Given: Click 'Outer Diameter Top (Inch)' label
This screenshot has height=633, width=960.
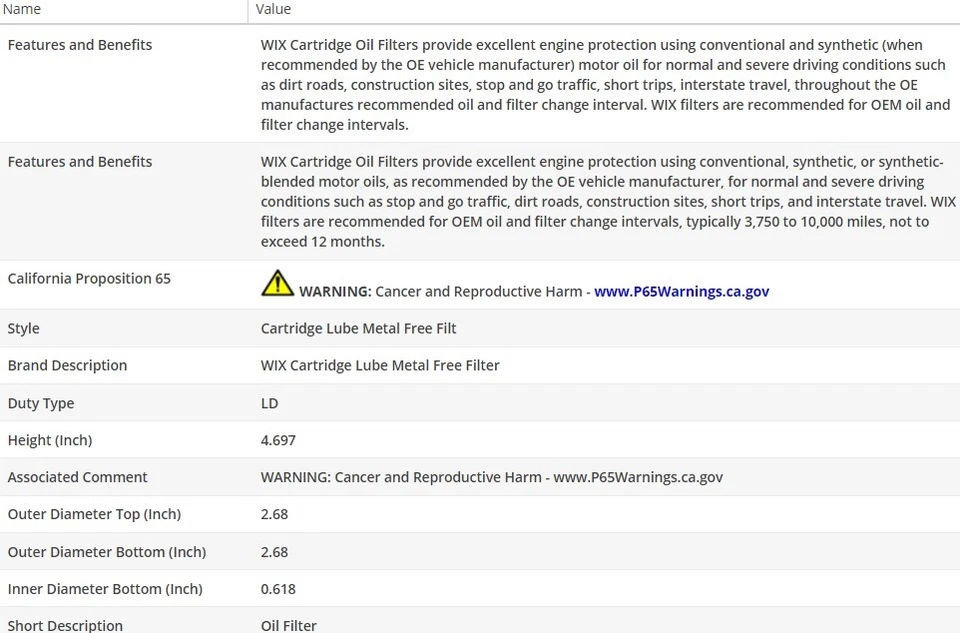Looking at the screenshot, I should tap(94, 514).
